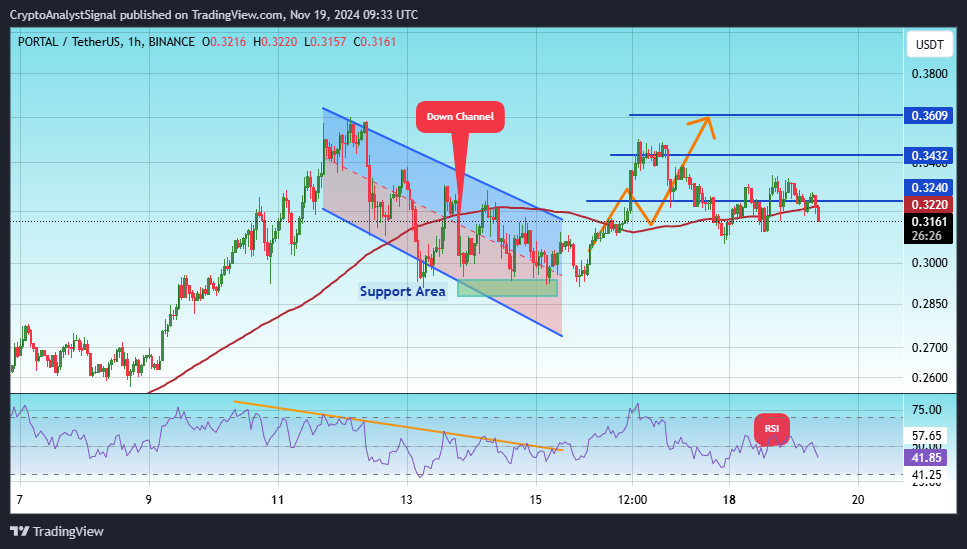Click the close price value C0.3161
Image resolution: width=967 pixels, height=549 pixels.
tap(375, 42)
